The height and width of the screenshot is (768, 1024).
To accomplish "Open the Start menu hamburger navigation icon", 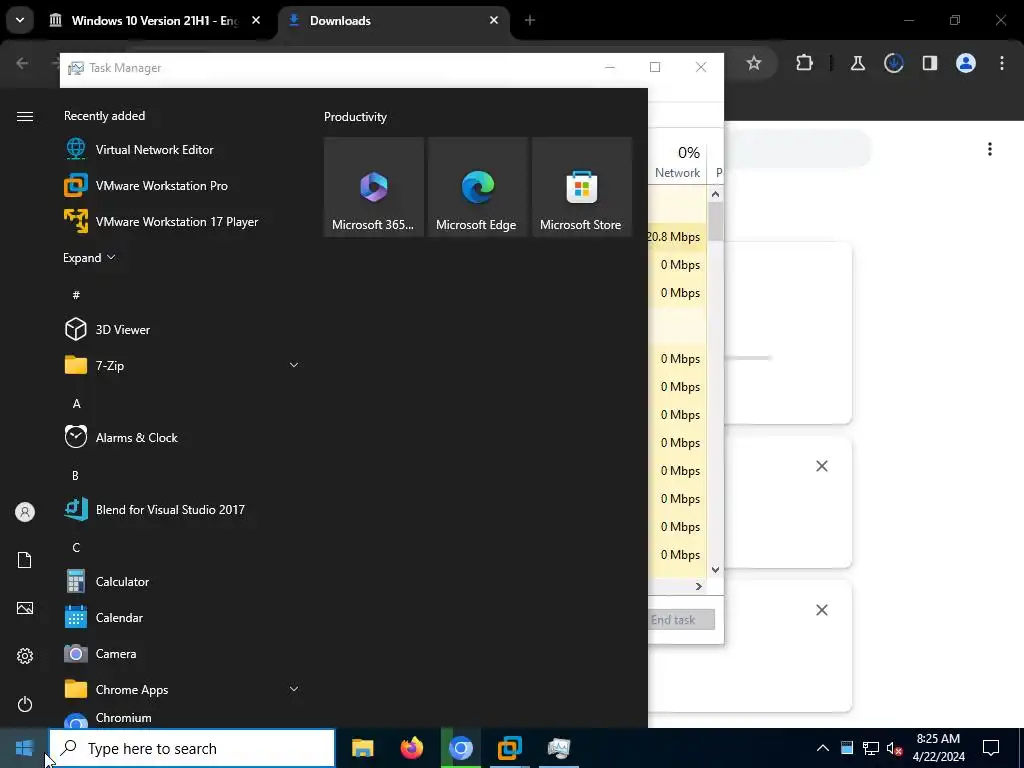I will [25, 116].
